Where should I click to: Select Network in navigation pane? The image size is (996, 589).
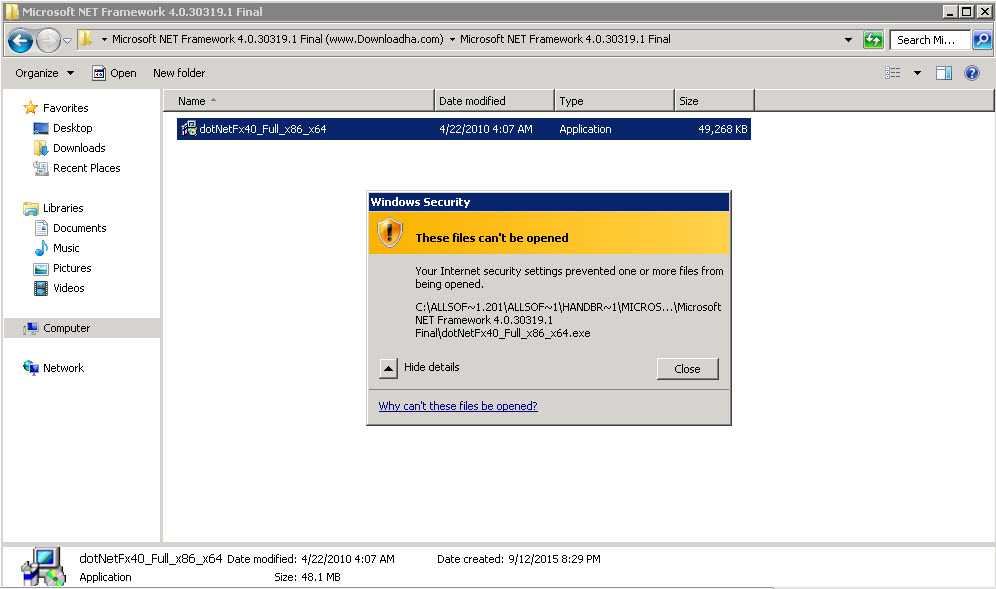[x=53, y=368]
